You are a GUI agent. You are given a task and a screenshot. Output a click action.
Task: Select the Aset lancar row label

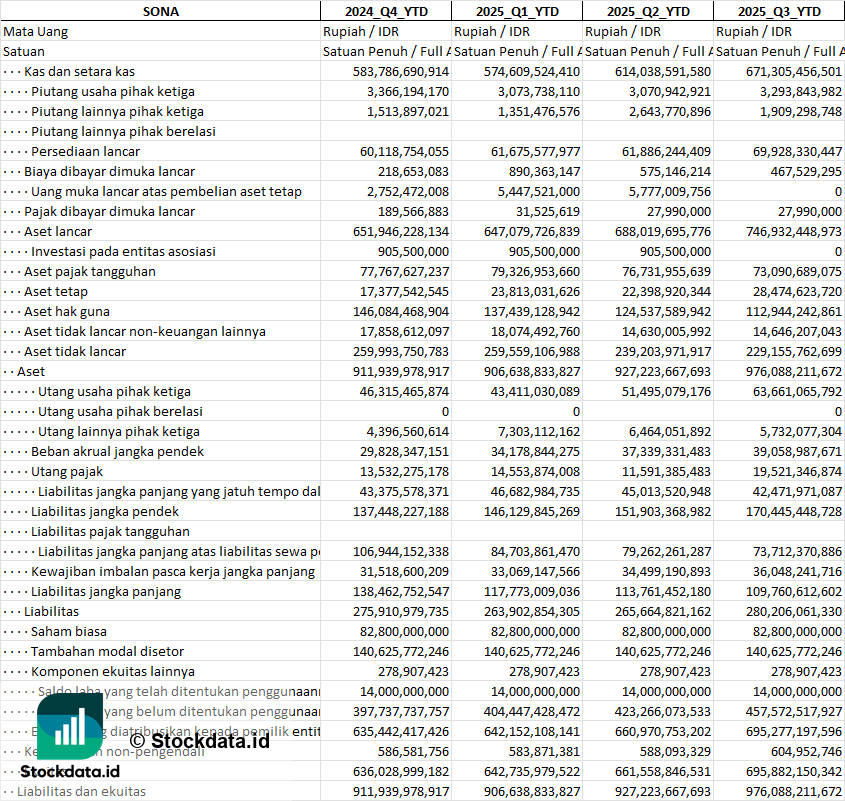[58, 231]
